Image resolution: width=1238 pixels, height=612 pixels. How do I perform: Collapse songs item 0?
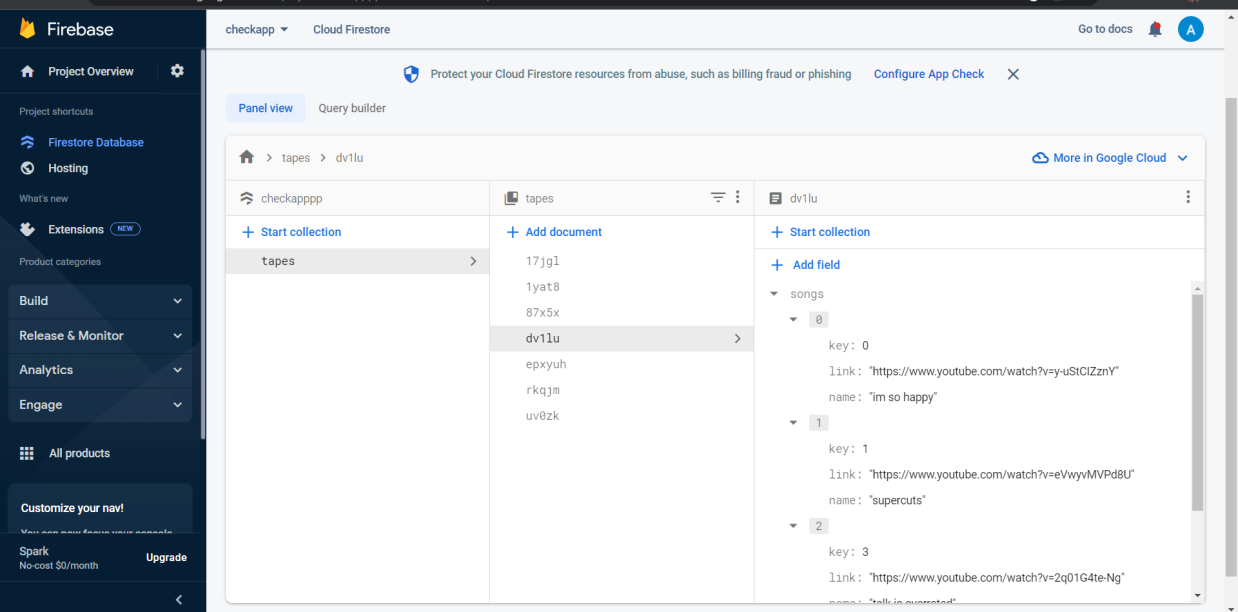click(794, 320)
